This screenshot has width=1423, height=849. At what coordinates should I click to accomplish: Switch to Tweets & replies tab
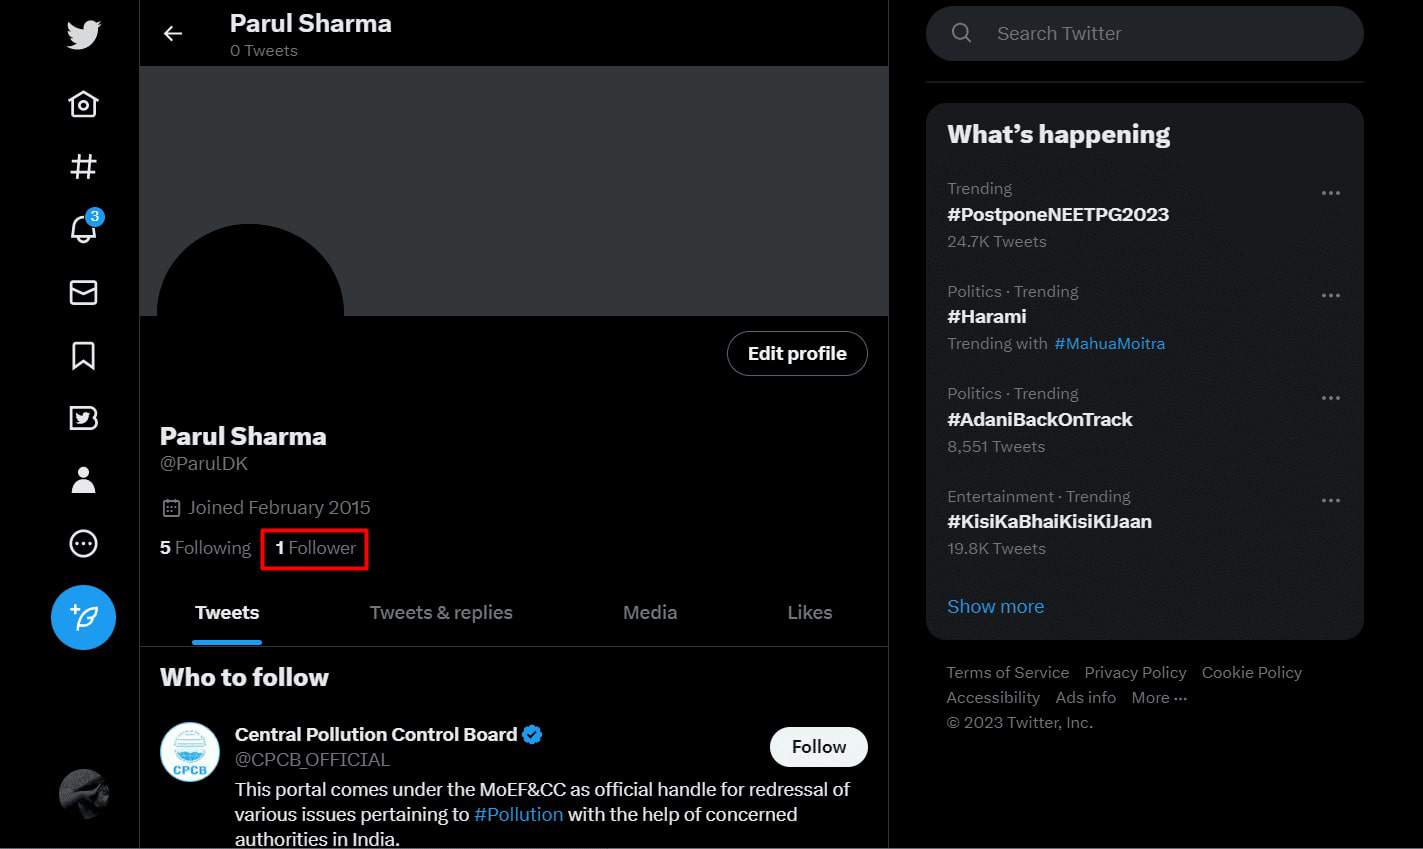[x=441, y=613]
